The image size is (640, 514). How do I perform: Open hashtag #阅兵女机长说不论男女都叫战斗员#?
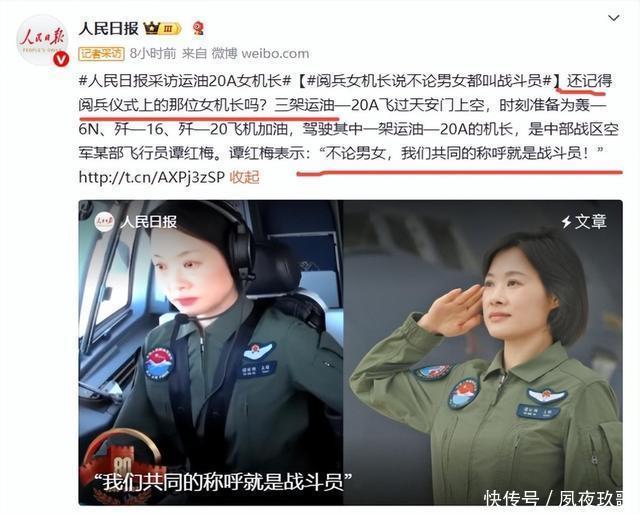click(x=429, y=81)
